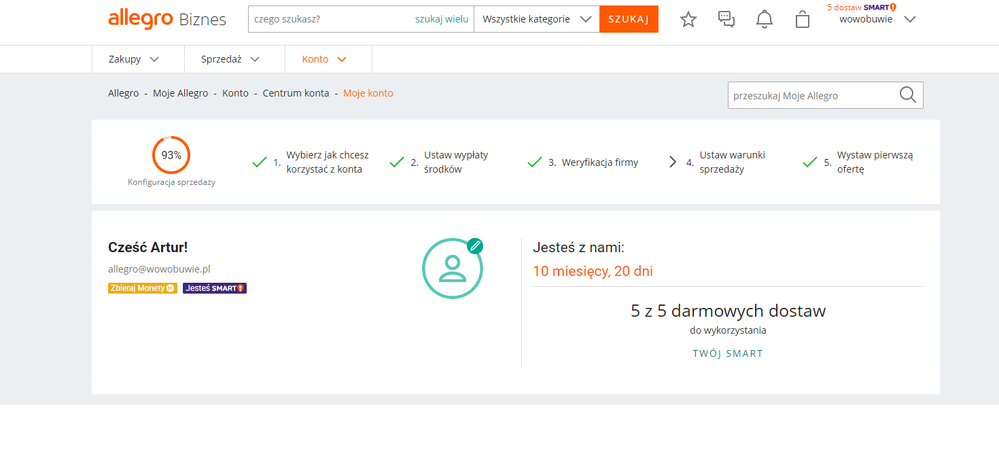The image size is (999, 452).
Task: Click the Jesteś SMART badge
Action: [214, 288]
